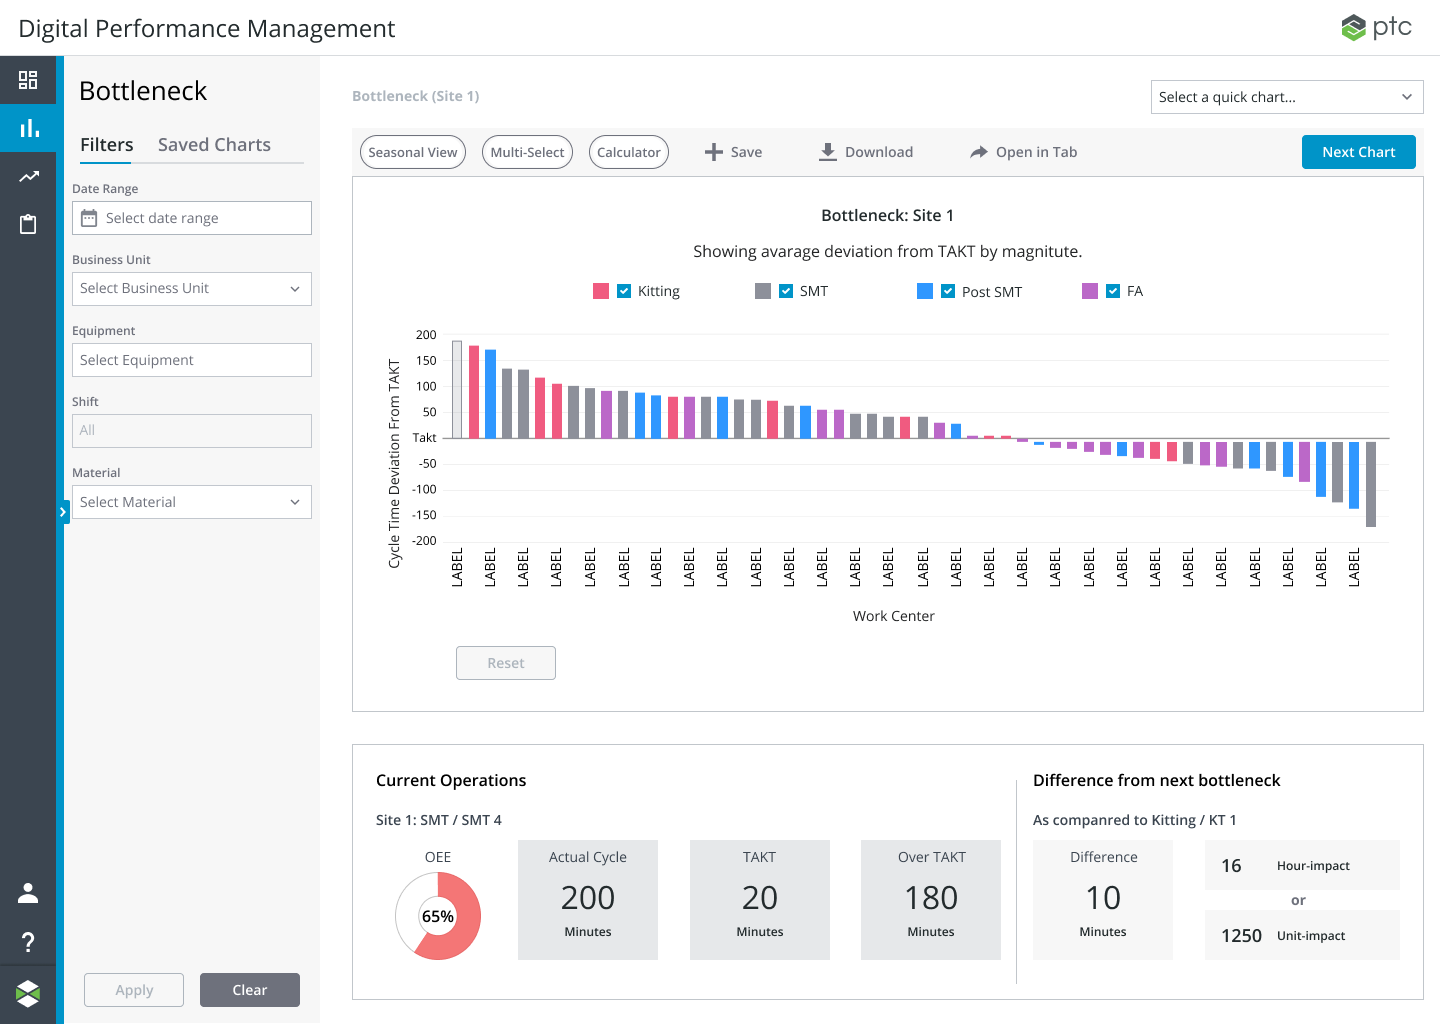Open the Select Material dropdown
This screenshot has height=1024, width=1440.
192,502
